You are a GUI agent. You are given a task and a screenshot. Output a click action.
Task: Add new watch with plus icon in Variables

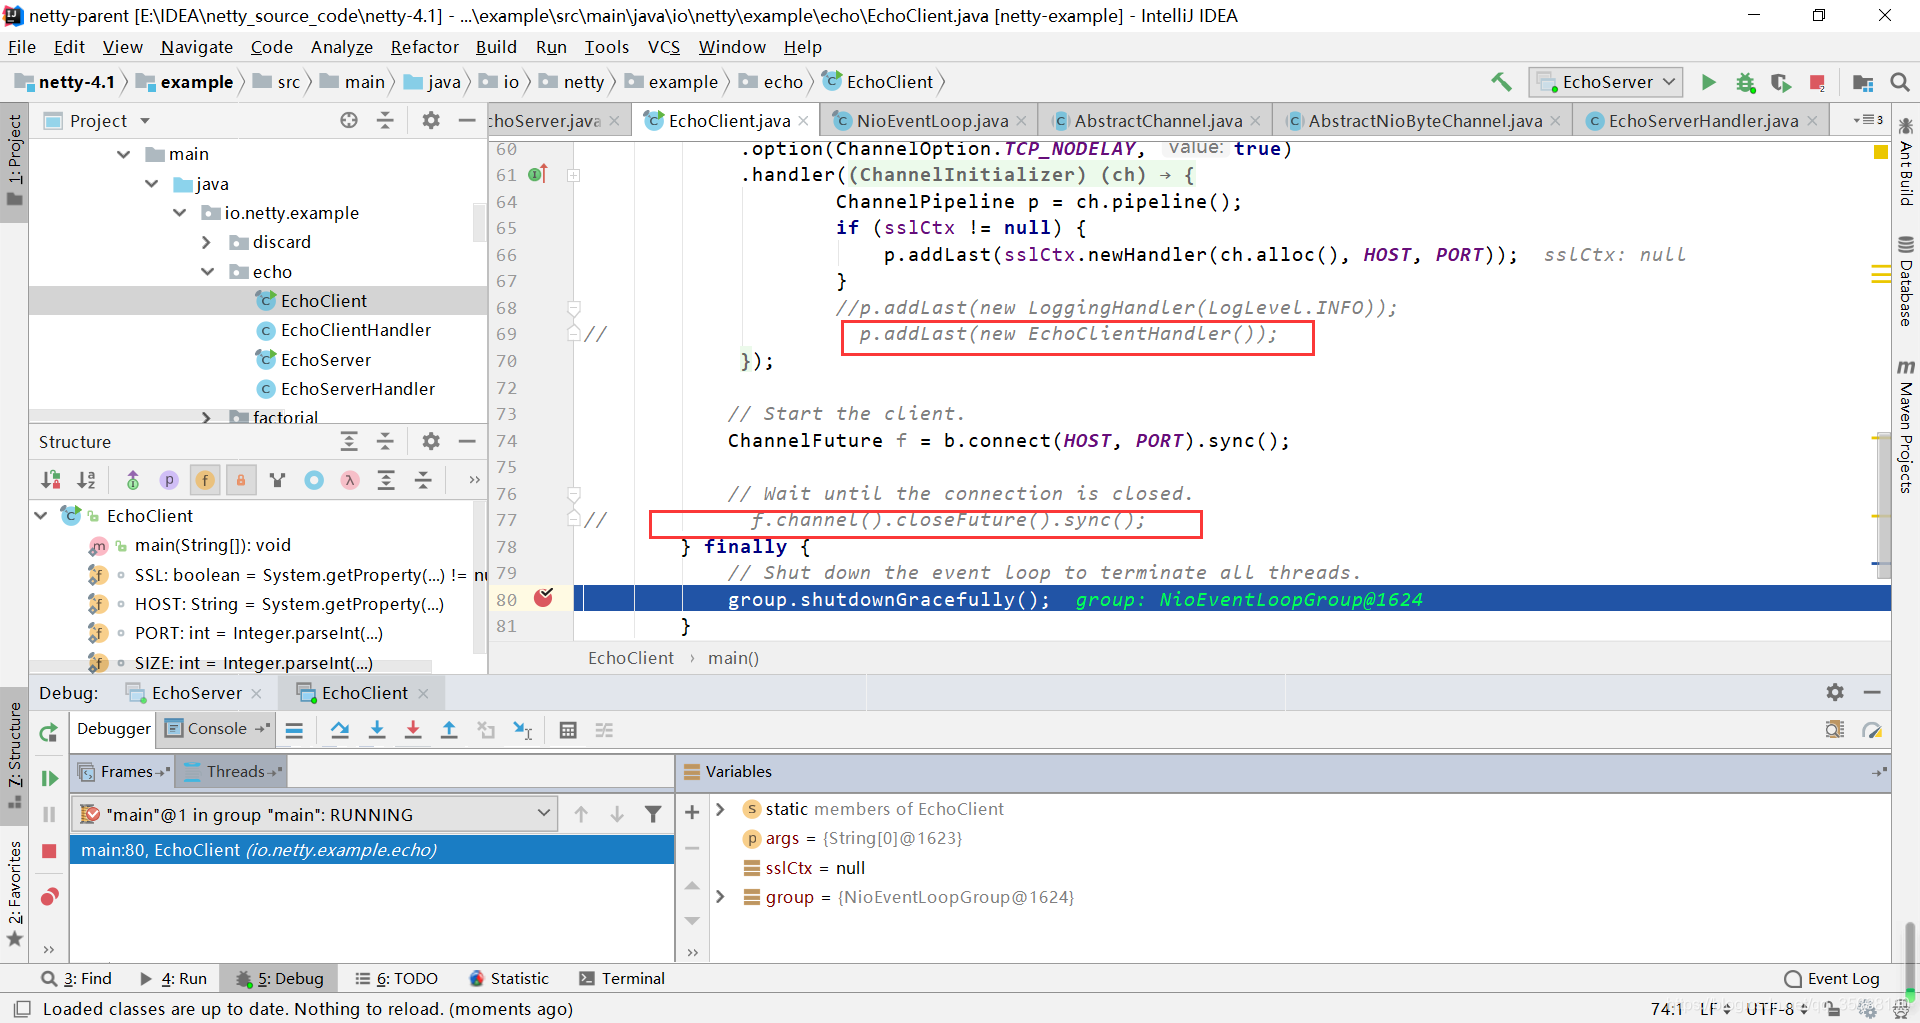(x=692, y=812)
